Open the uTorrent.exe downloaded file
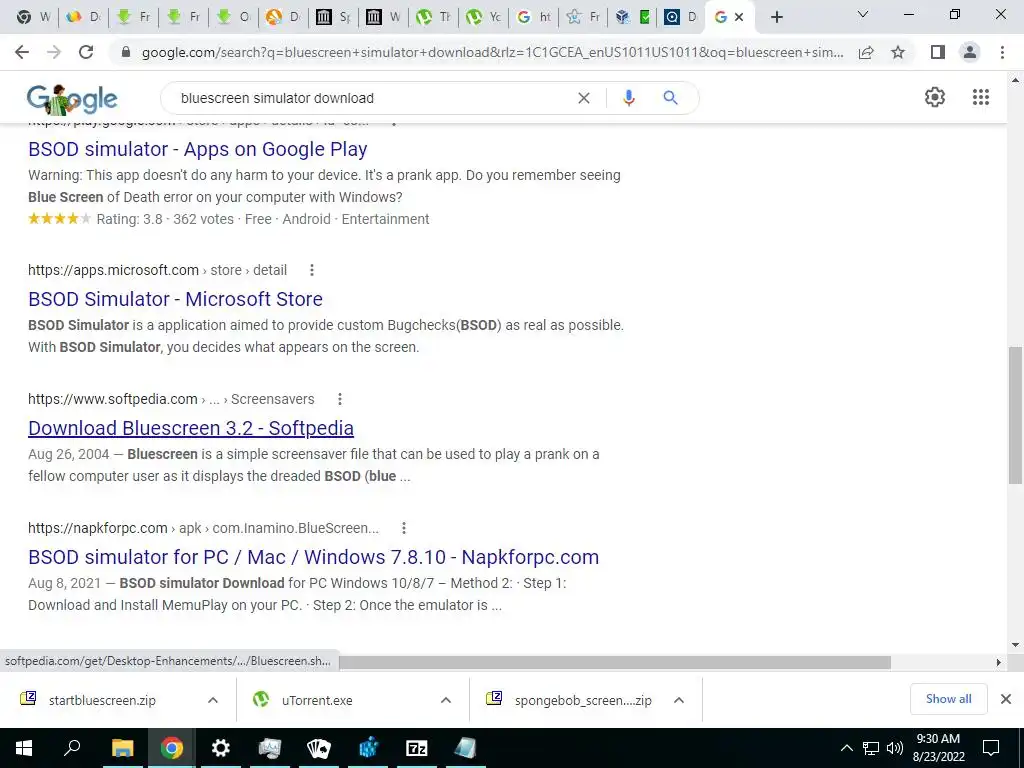 click(317, 700)
